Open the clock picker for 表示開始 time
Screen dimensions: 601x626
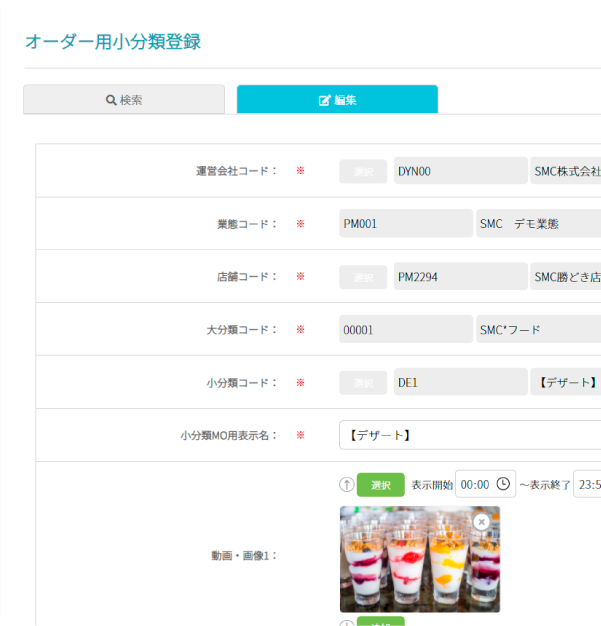(503, 485)
